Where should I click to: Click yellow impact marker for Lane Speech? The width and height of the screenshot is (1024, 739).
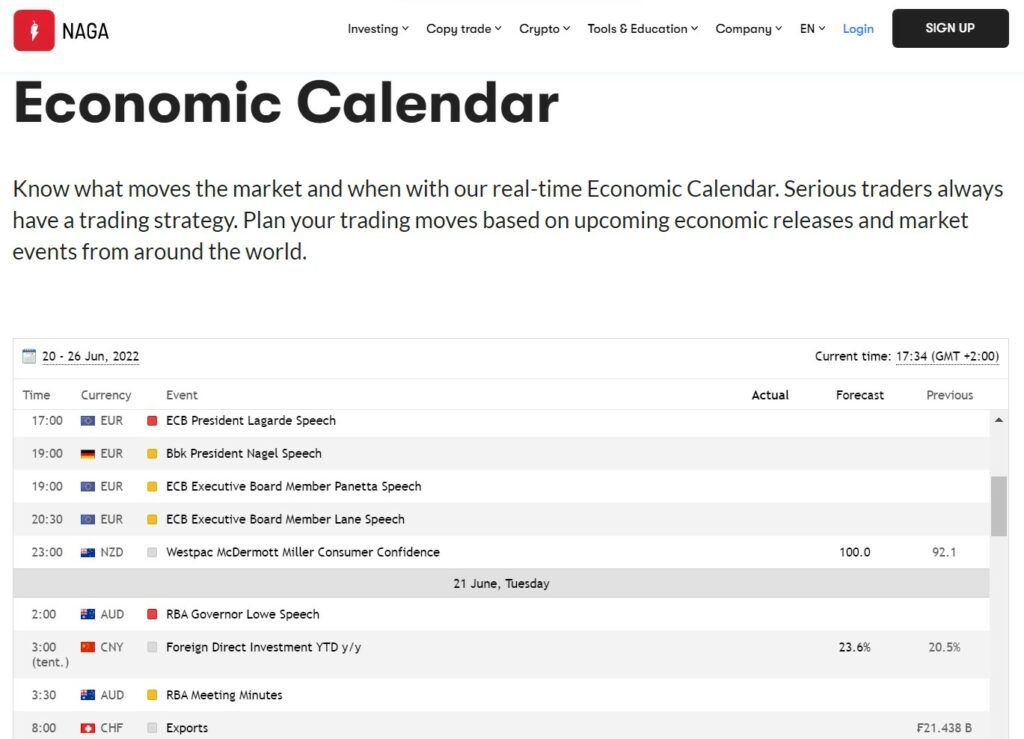click(152, 520)
